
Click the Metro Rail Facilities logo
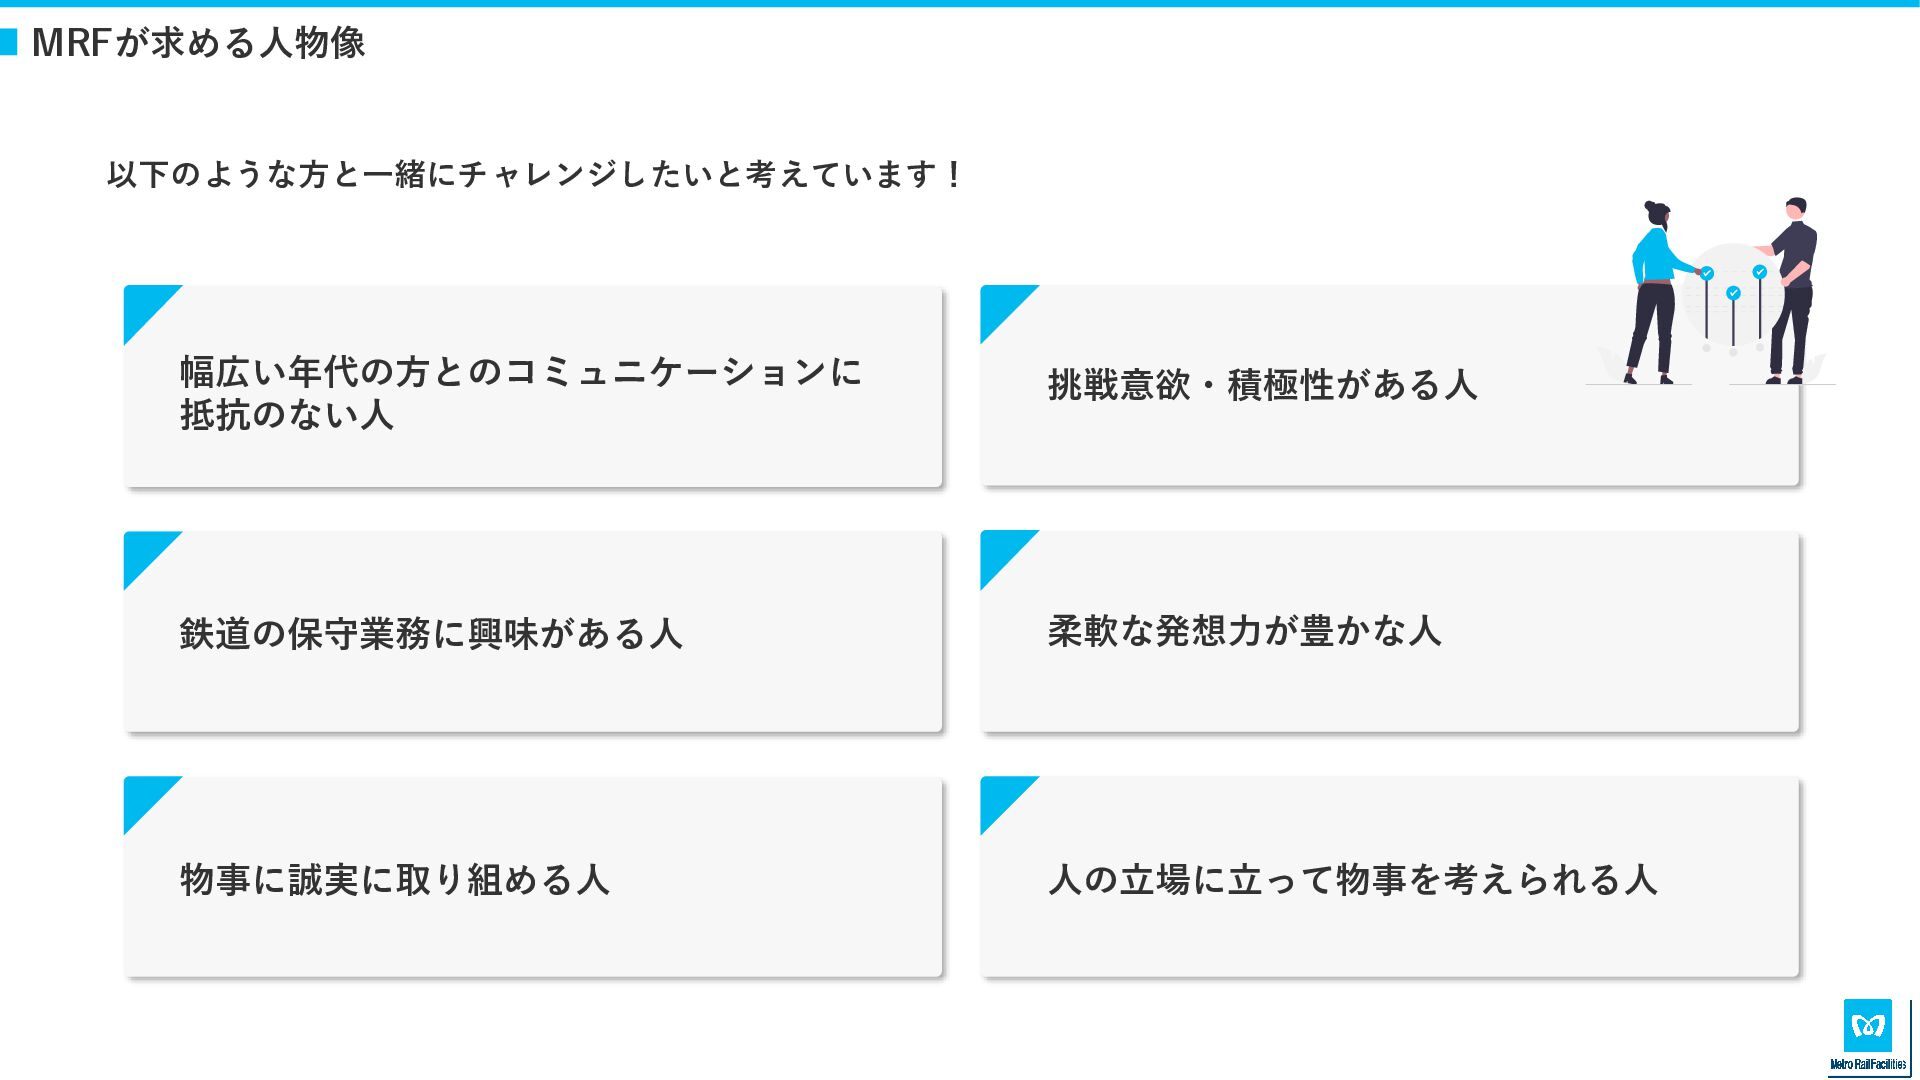1868,1035
